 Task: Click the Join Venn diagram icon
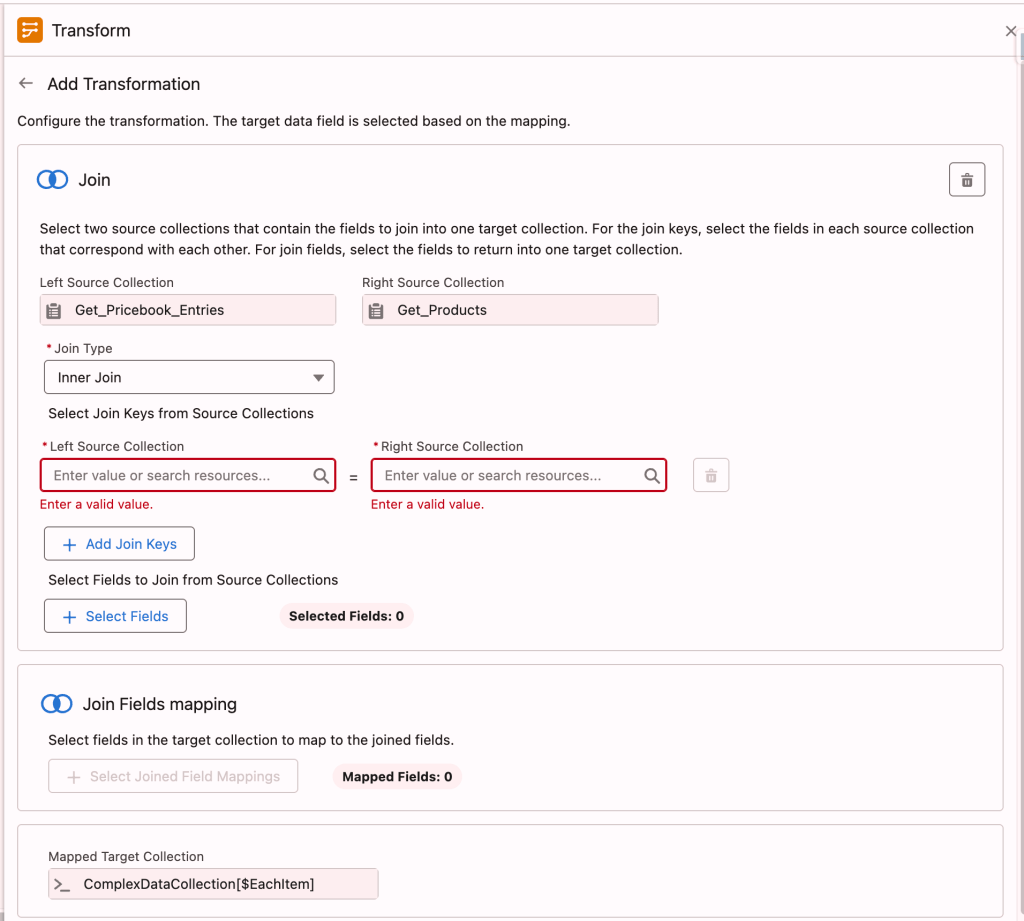point(52,179)
